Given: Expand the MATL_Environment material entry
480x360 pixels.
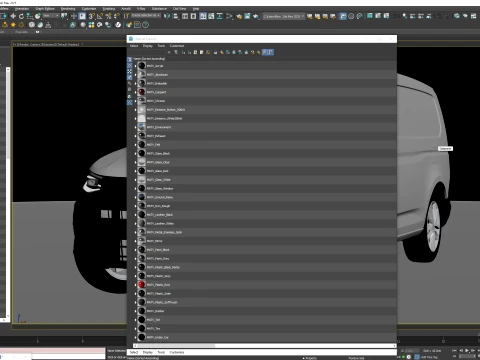Looking at the screenshot, I should [136, 127].
